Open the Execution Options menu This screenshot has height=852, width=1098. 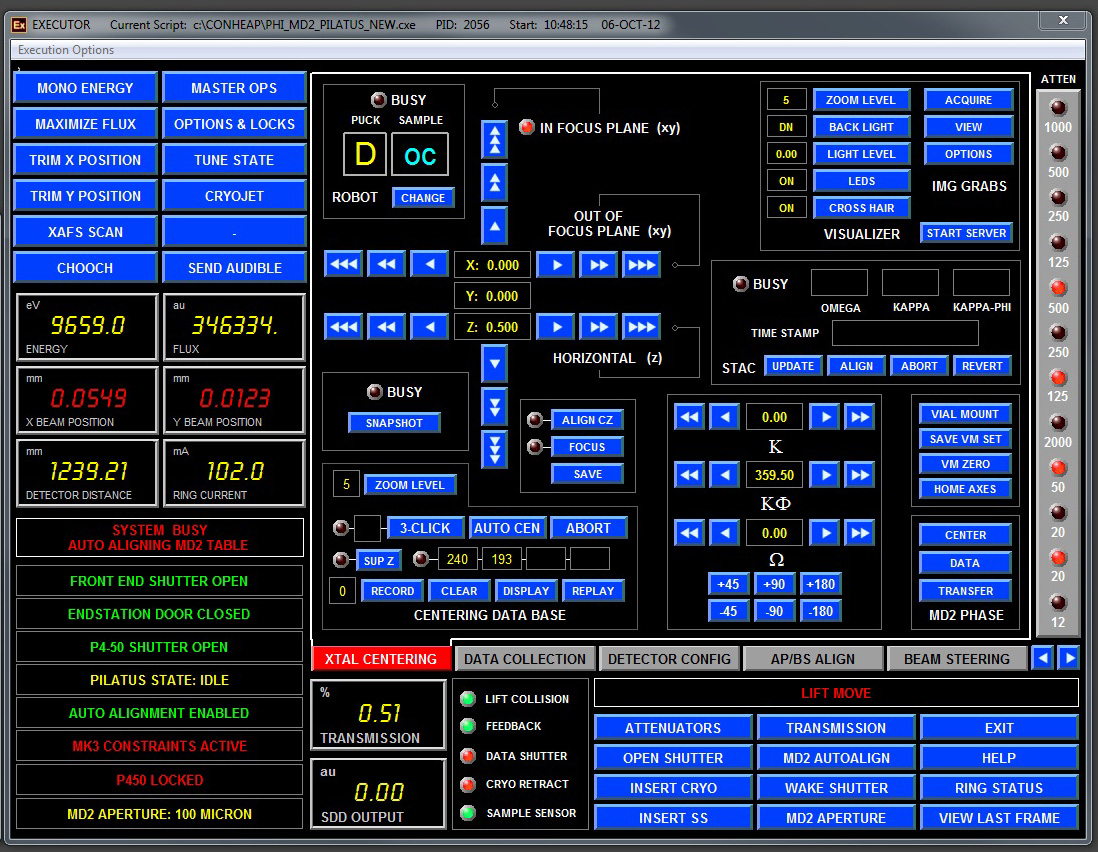click(66, 50)
